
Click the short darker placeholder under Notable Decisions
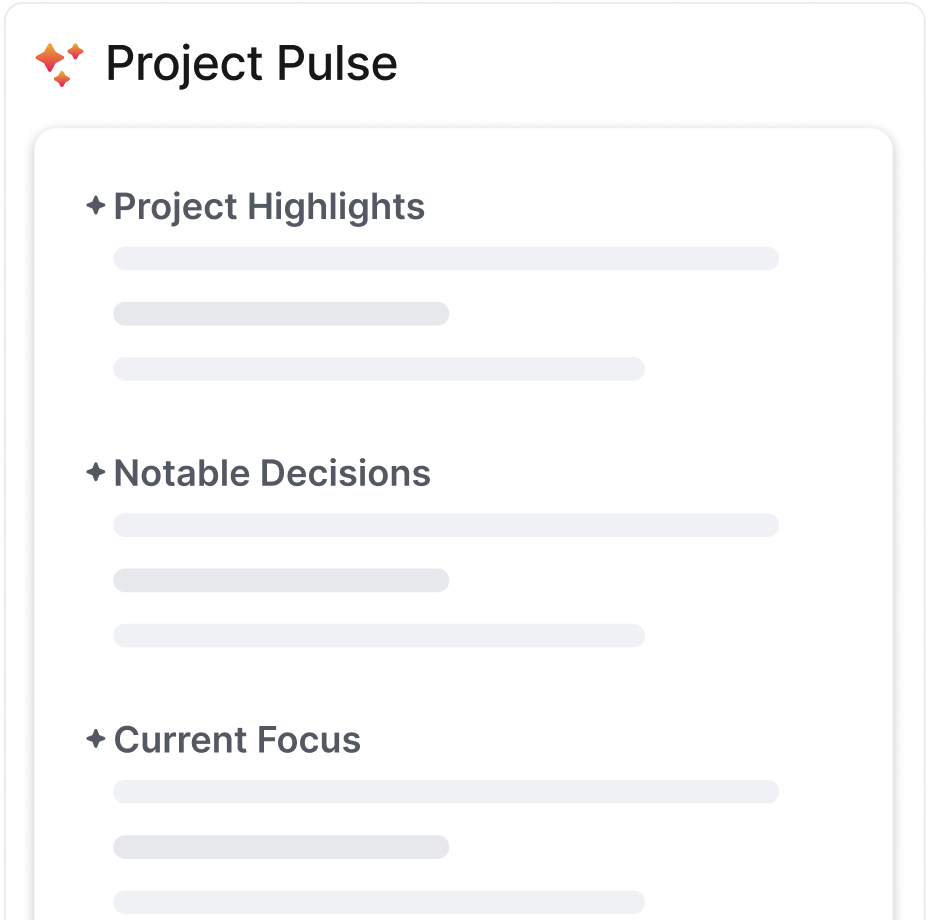coord(281,580)
